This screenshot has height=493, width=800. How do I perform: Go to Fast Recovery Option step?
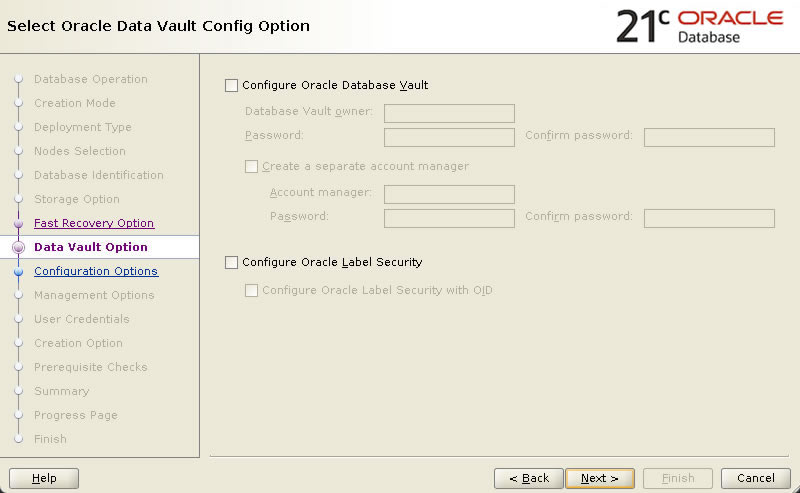(94, 223)
